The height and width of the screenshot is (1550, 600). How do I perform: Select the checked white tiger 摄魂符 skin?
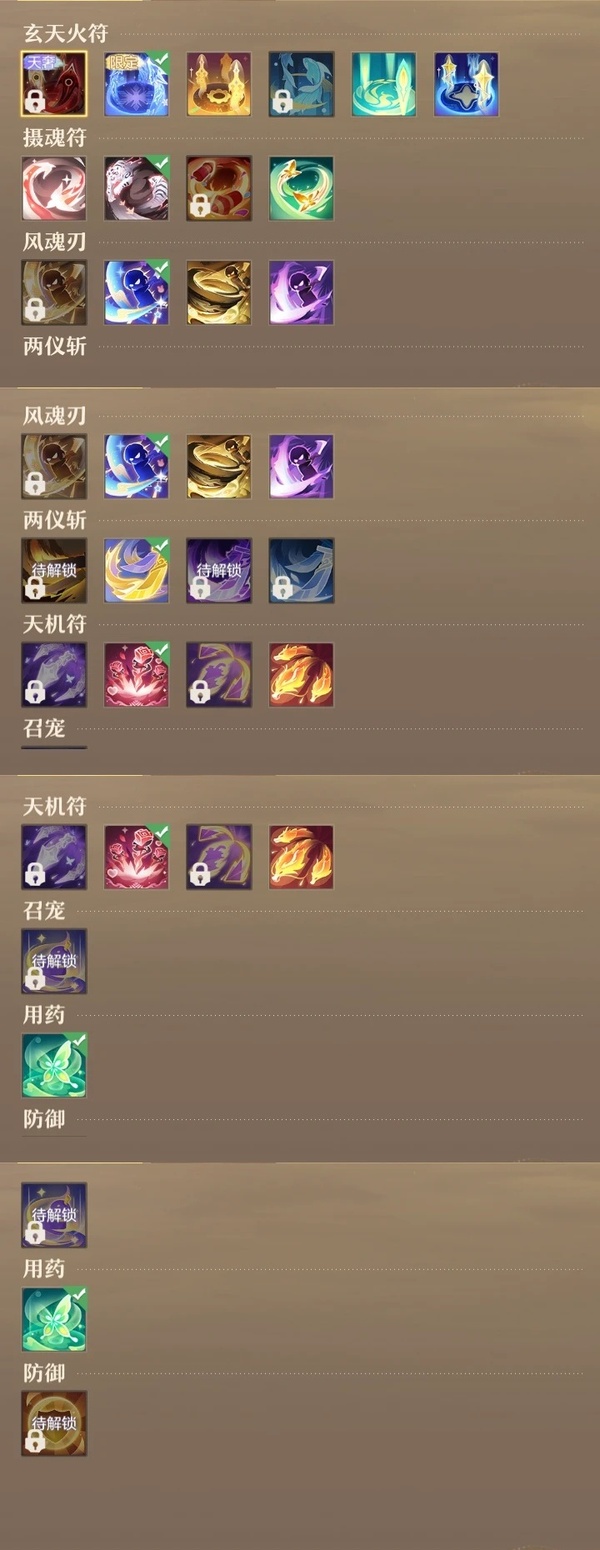pos(136,188)
